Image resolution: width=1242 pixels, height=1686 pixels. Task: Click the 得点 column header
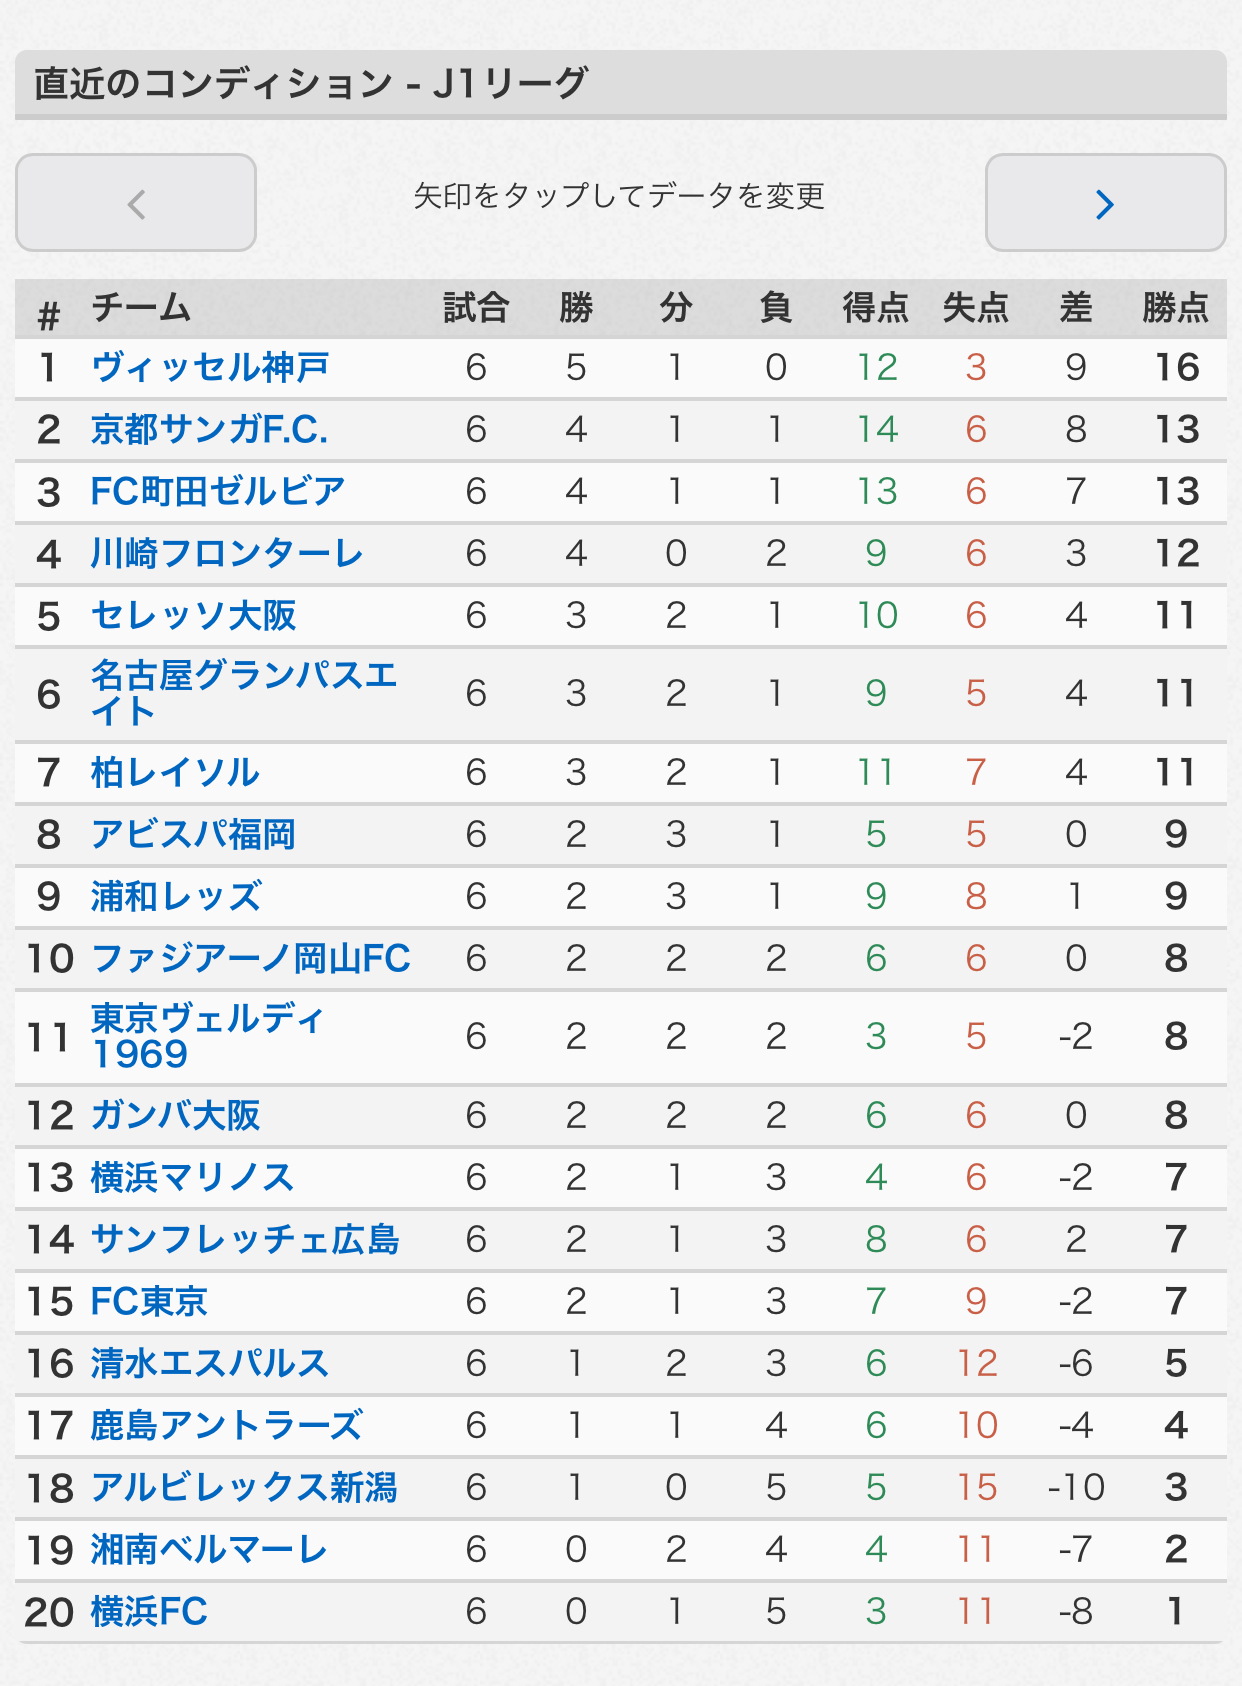coord(876,308)
